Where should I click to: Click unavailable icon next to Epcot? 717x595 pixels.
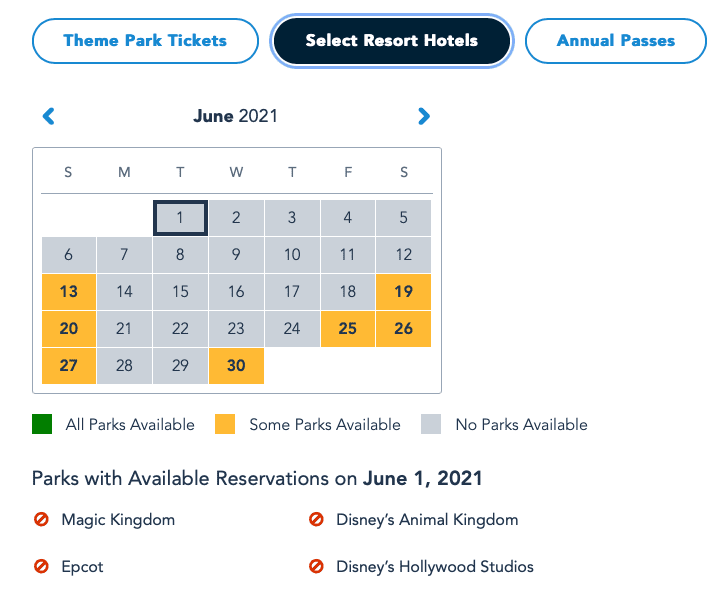click(x=41, y=566)
